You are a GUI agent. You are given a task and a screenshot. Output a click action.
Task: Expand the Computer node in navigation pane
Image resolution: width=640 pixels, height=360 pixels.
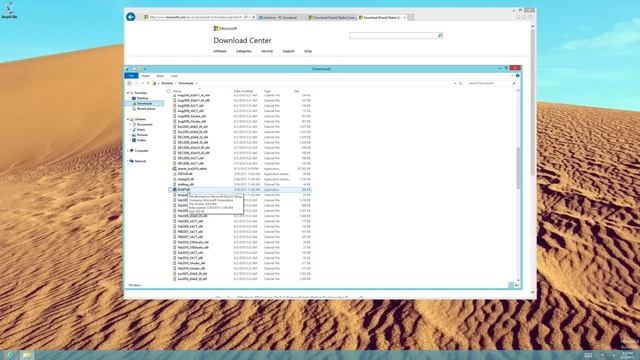click(127, 151)
